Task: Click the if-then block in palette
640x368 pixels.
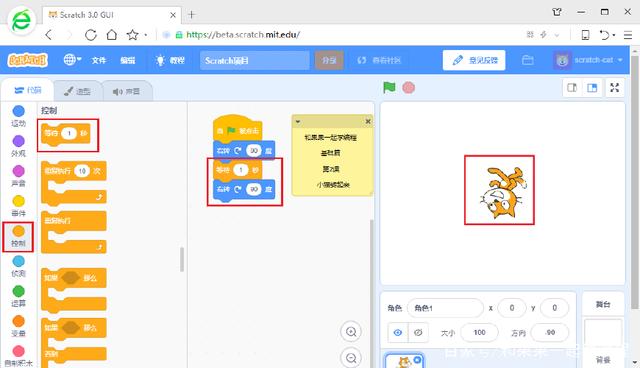Action: pyautogui.click(x=73, y=290)
